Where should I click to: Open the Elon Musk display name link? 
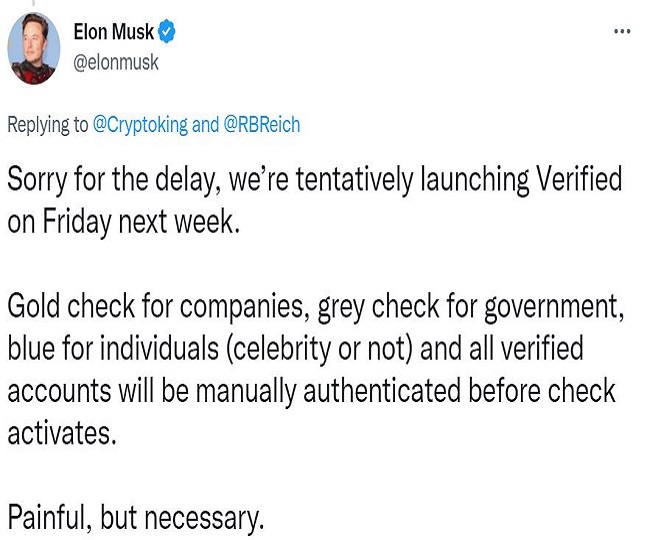(x=113, y=32)
